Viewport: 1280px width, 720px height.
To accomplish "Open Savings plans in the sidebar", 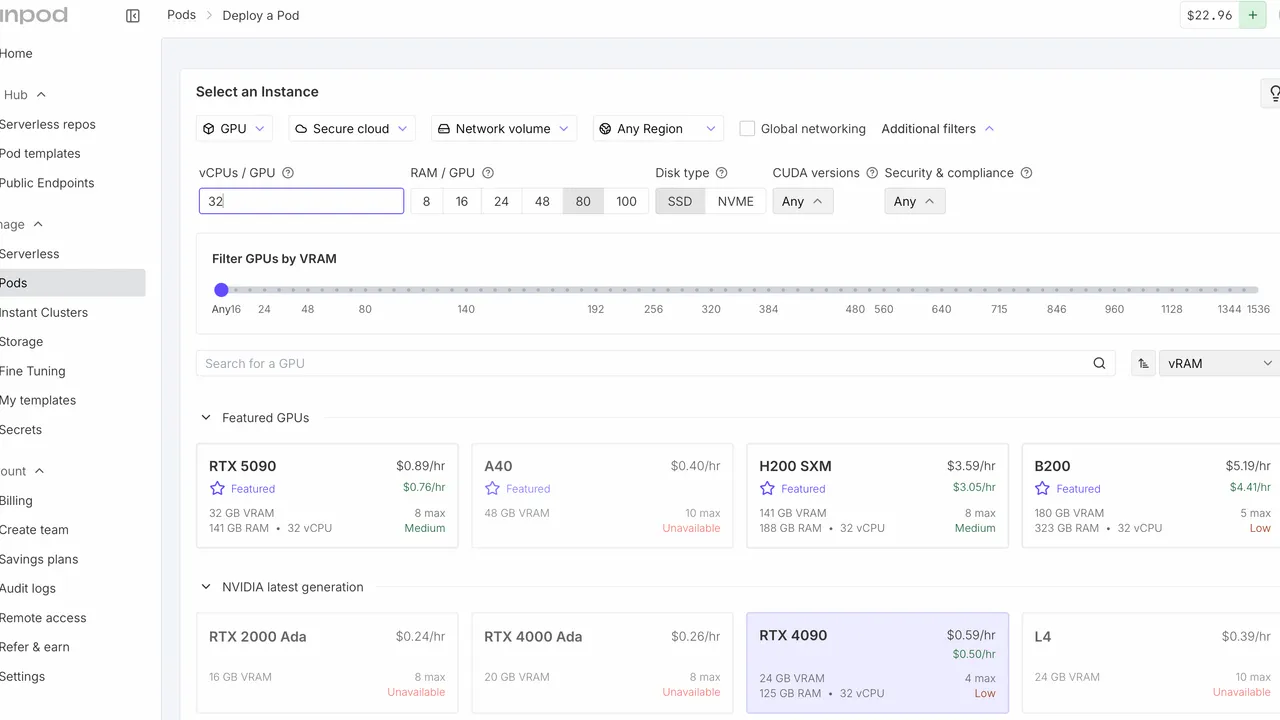I will [x=39, y=560].
